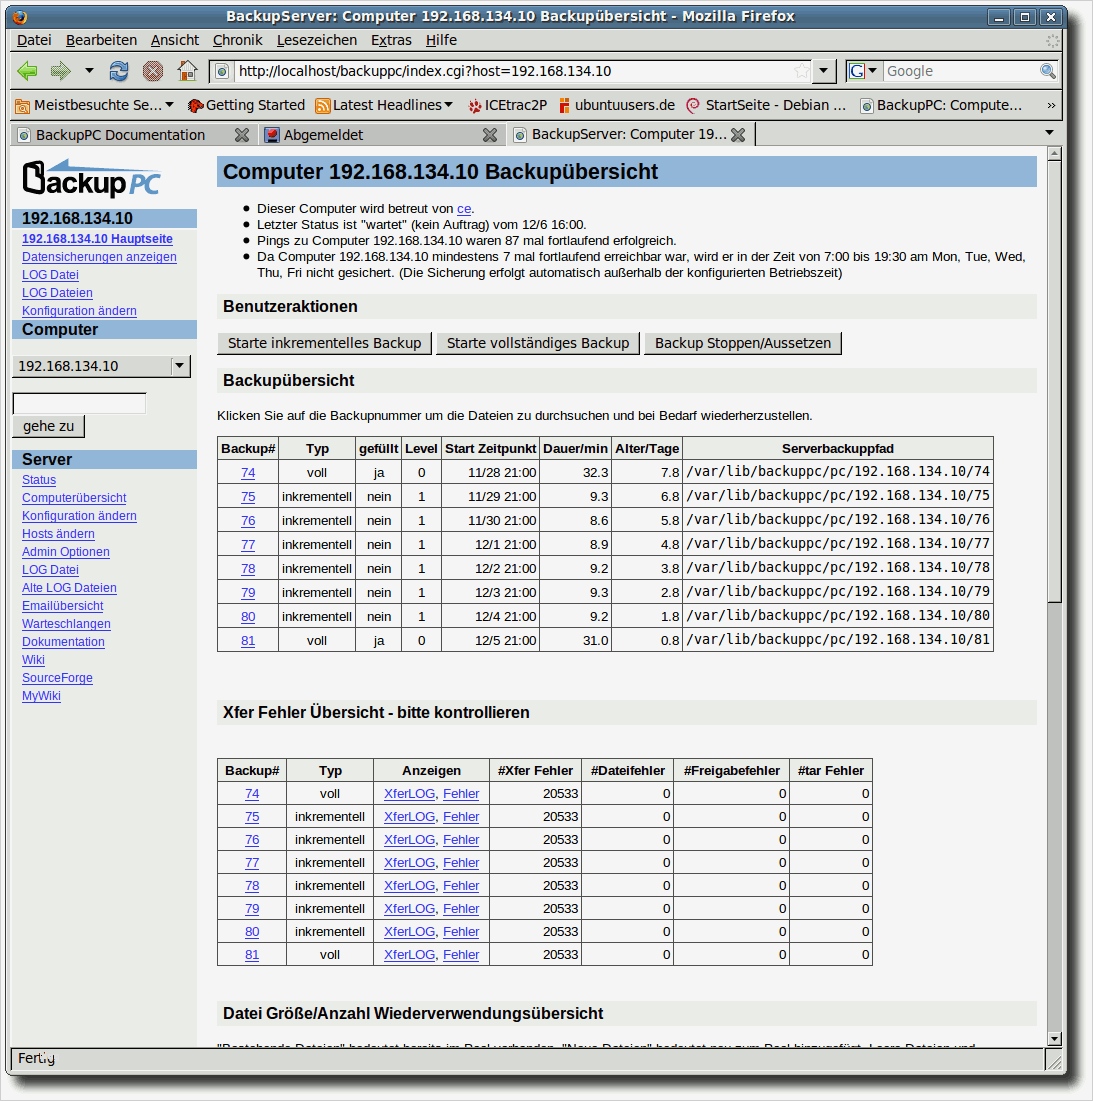Open Meistbesuchte Seiten bookmarks folder
1093x1101 pixels.
(x=94, y=105)
